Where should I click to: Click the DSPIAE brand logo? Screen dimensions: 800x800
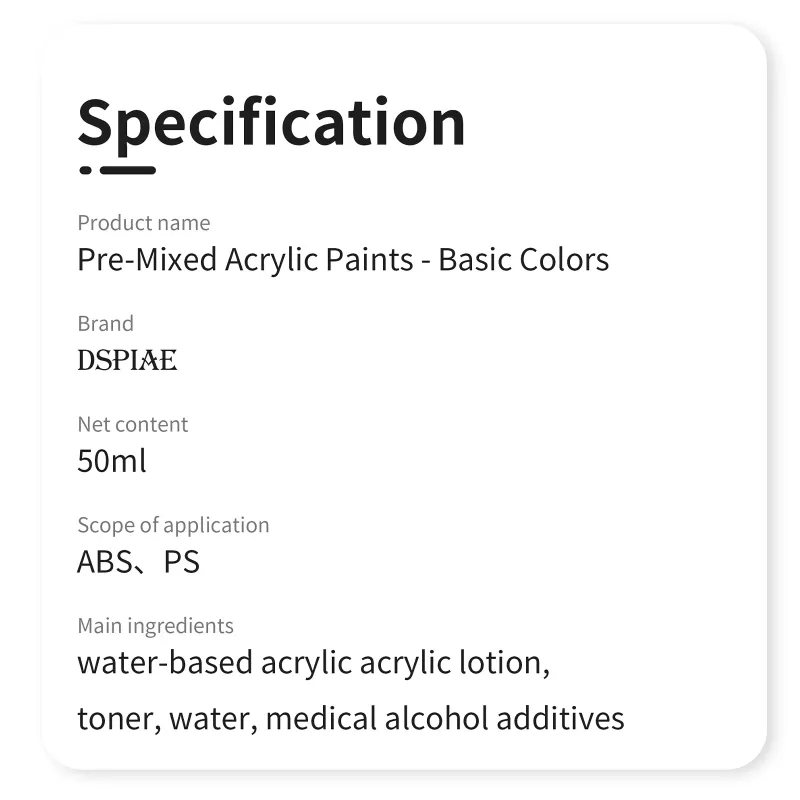click(127, 360)
